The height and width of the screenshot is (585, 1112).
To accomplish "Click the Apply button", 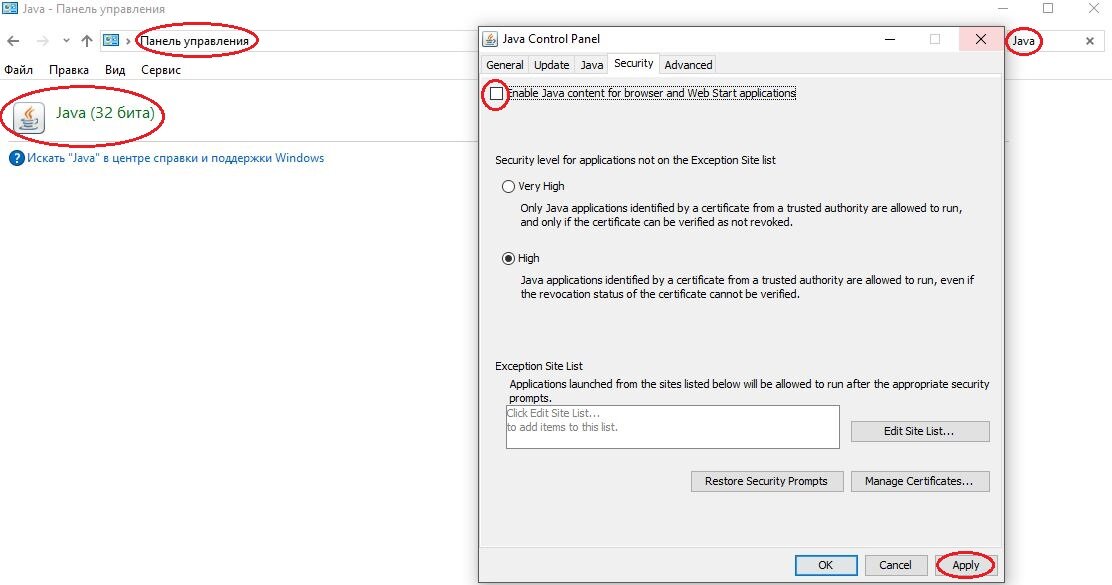I will click(966, 565).
